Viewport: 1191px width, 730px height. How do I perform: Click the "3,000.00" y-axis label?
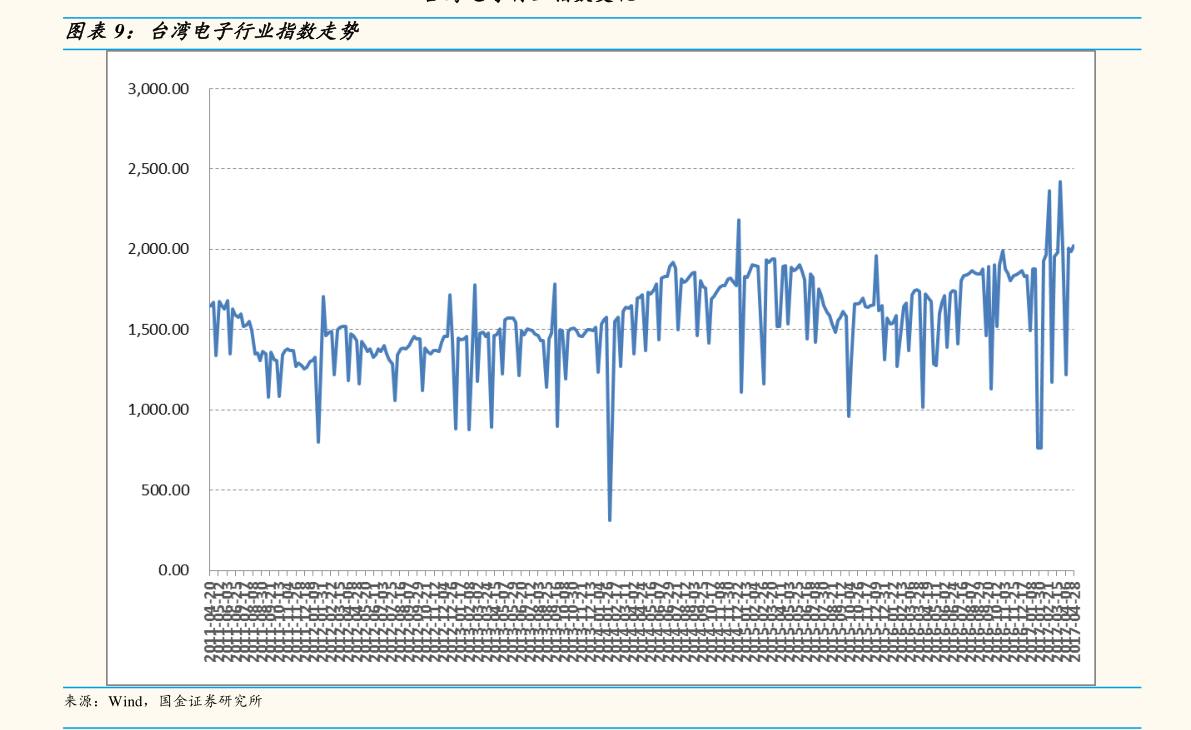click(158, 89)
